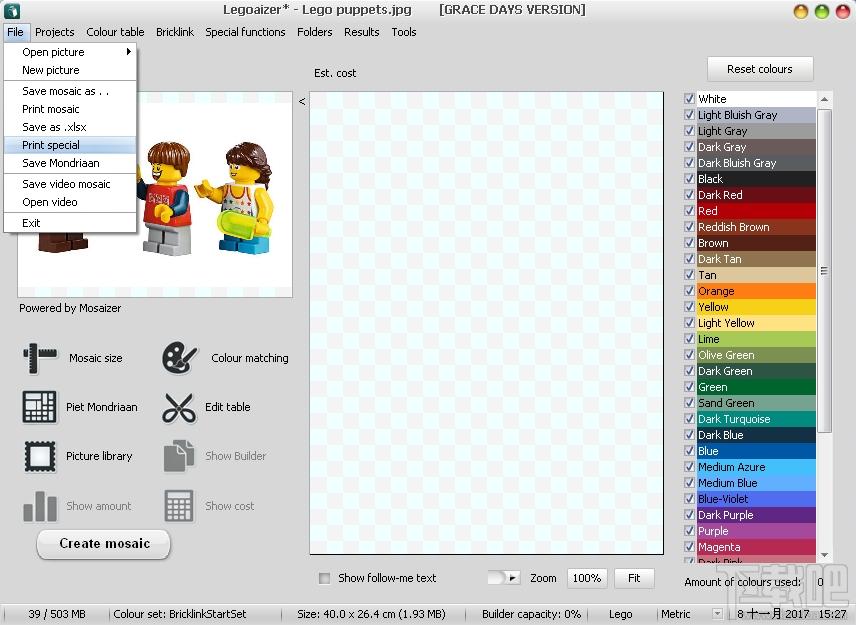Click the 'Powered by Mosaizer' label
The image size is (856, 625).
tap(70, 308)
